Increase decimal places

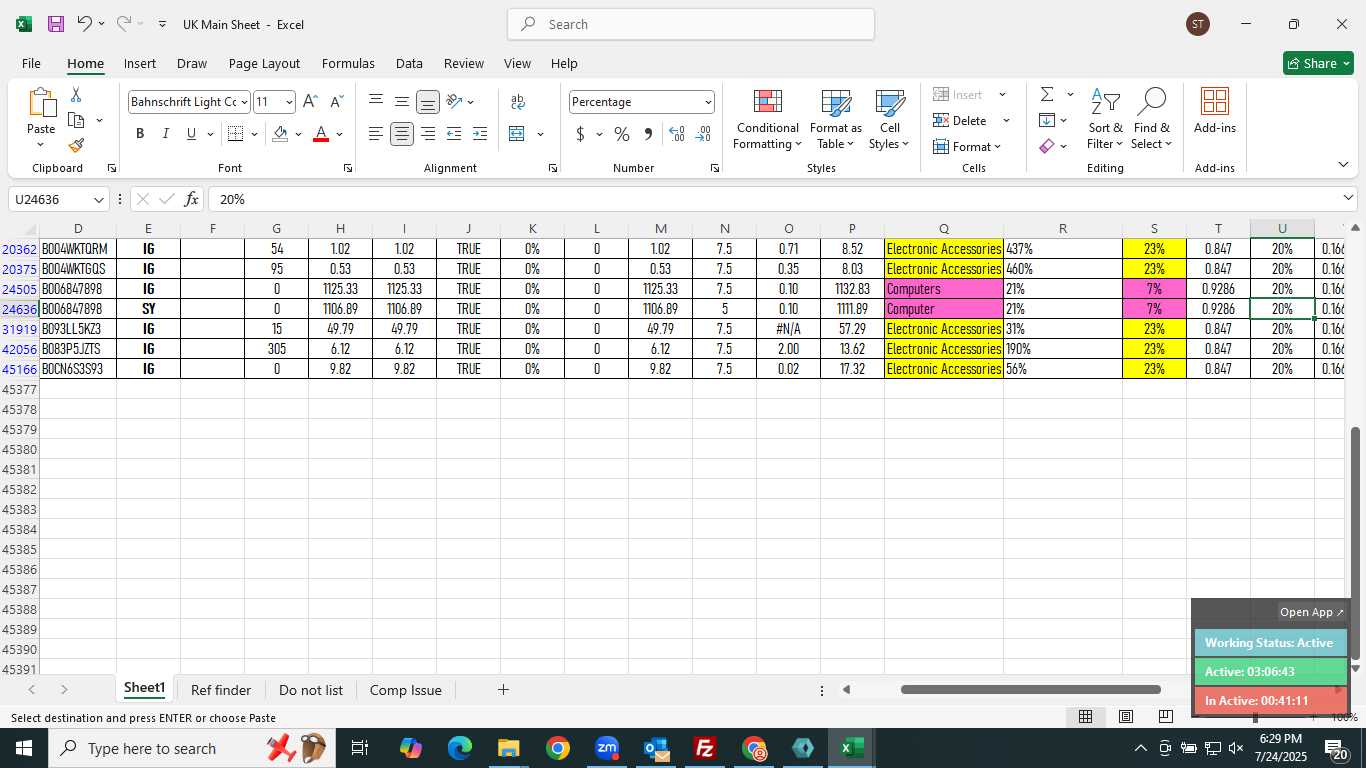[x=677, y=134]
